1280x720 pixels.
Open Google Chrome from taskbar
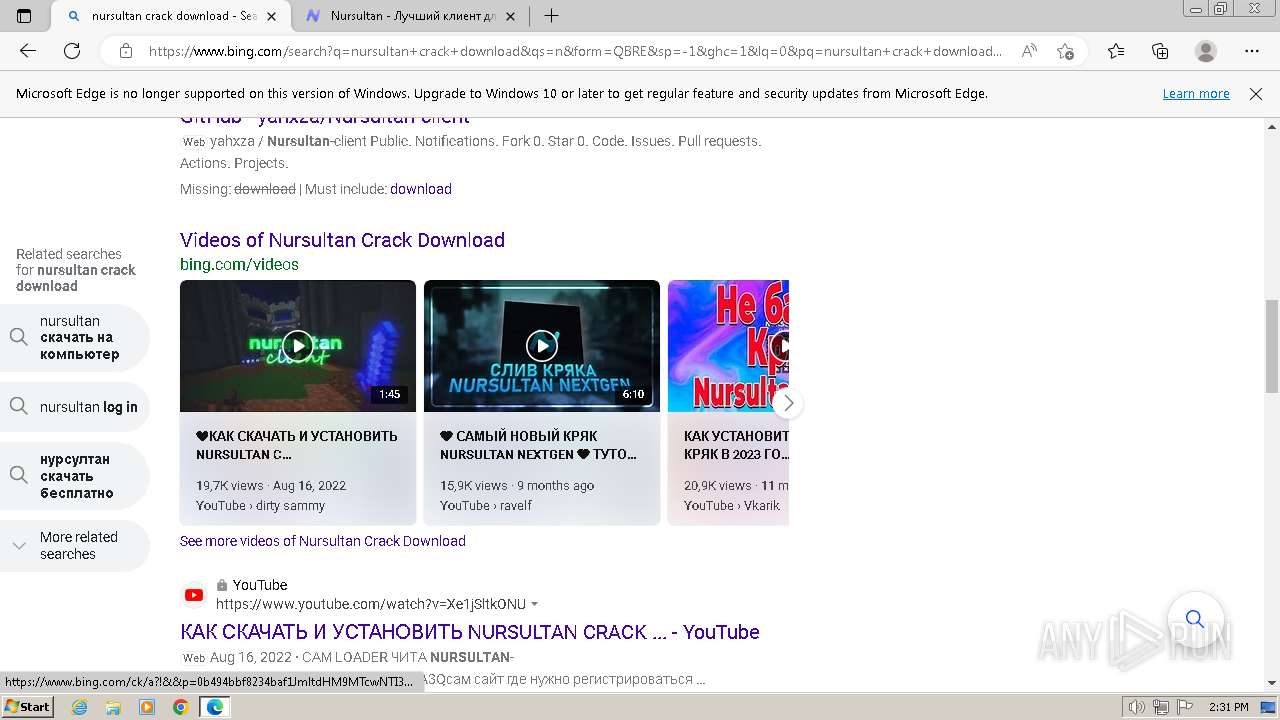pyautogui.click(x=180, y=707)
